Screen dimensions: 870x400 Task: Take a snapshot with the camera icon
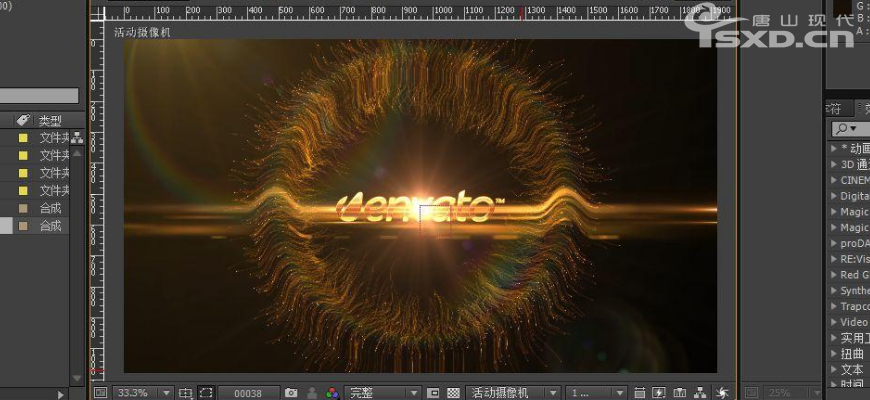pyautogui.click(x=291, y=393)
